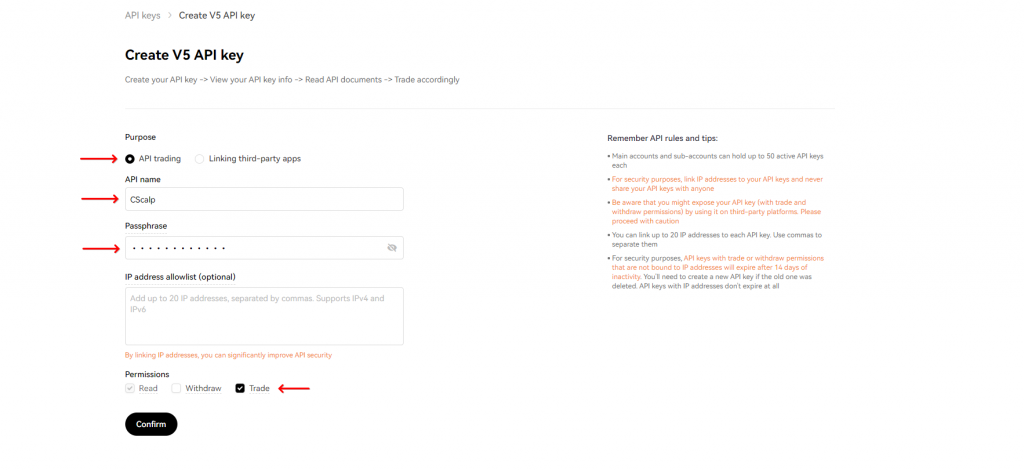Click the Remember API rules and tips heading

coord(662,138)
